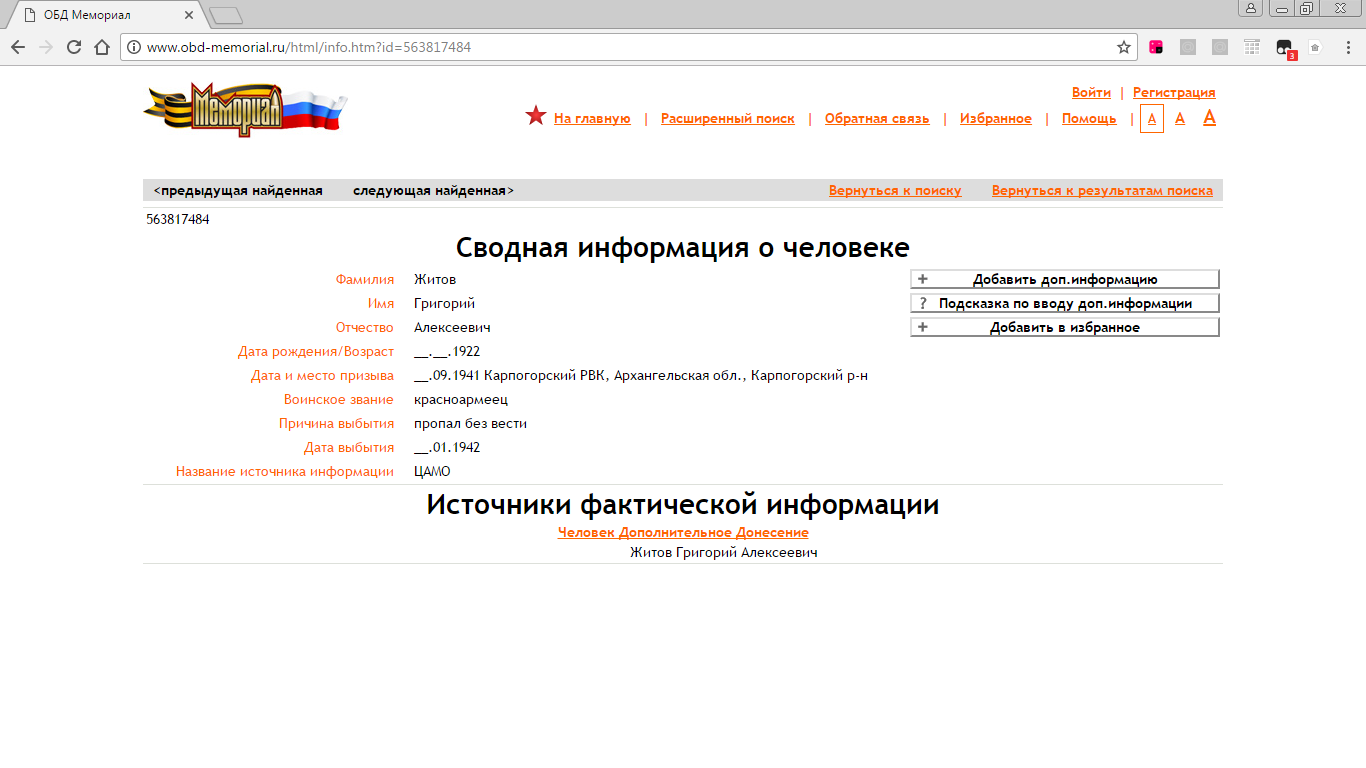Image resolution: width=1366 pixels, height=768 pixels.
Task: Open the browser home page icon
Action: (x=102, y=47)
